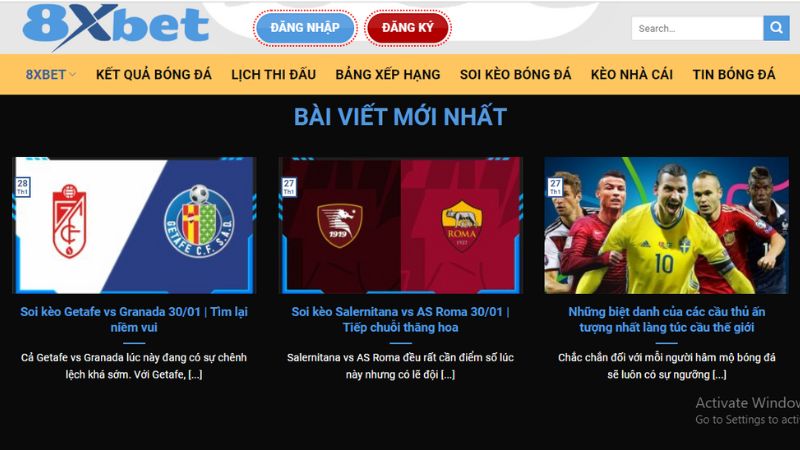
Task: Expand the 8XBET dropdown chevron
Action: (72, 74)
